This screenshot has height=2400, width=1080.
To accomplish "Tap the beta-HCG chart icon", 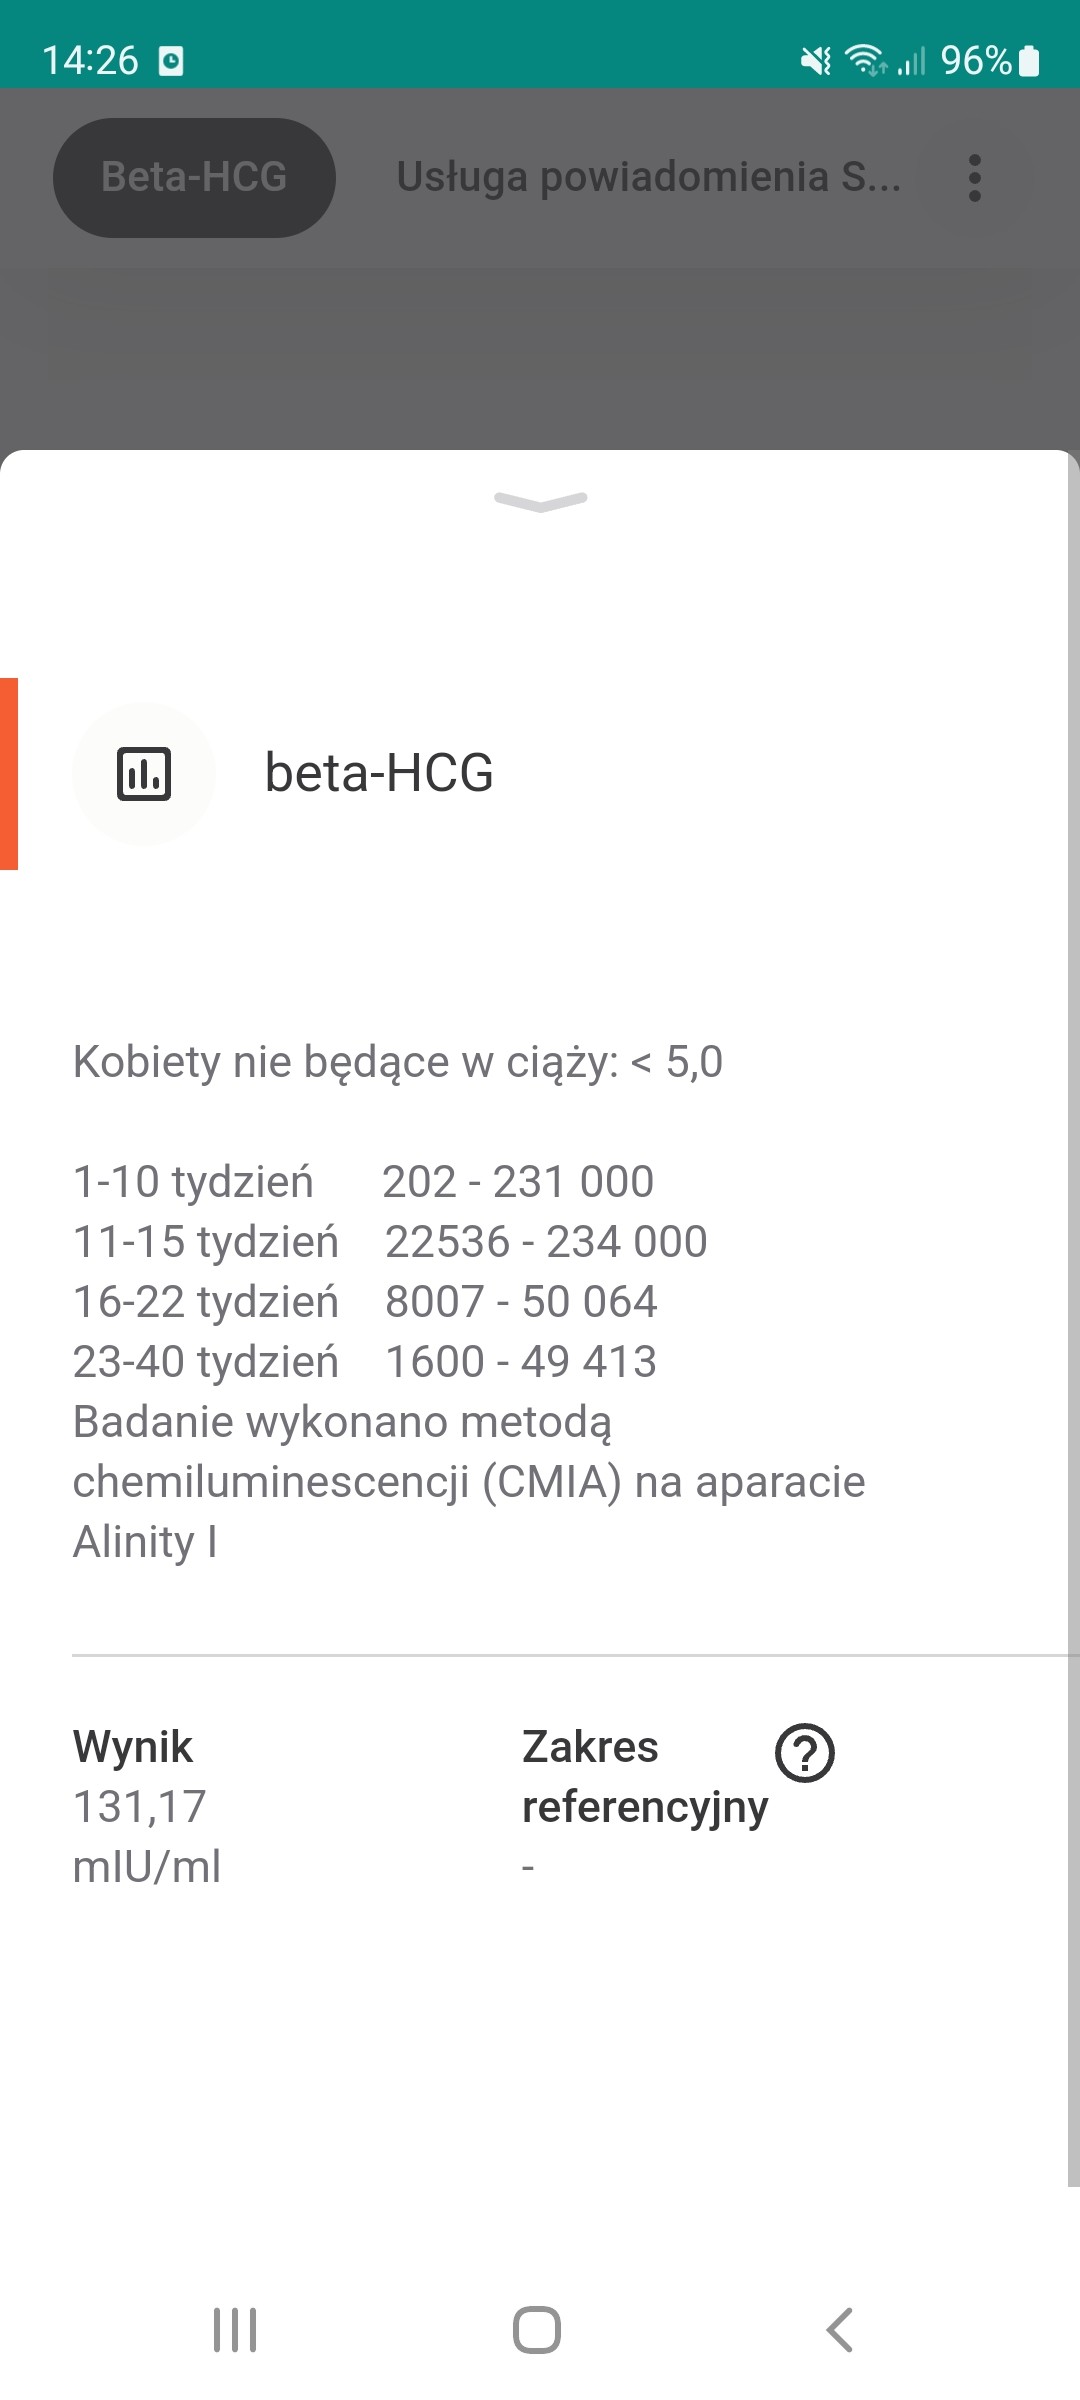I will [144, 774].
